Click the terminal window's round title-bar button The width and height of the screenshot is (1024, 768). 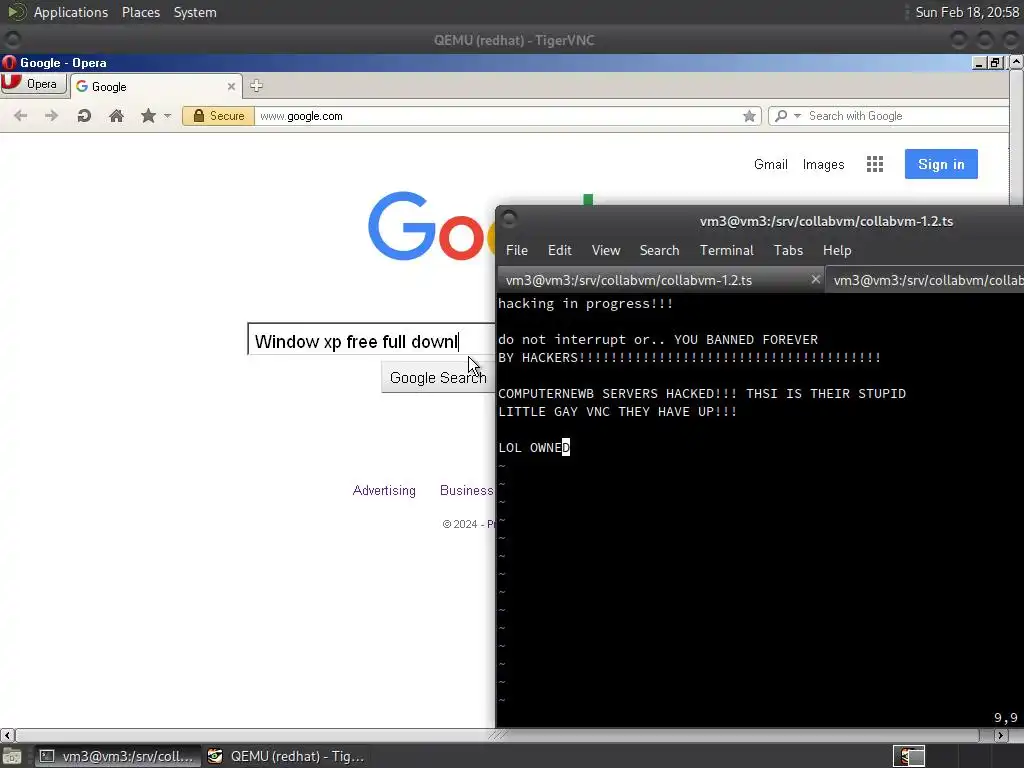tap(509, 219)
